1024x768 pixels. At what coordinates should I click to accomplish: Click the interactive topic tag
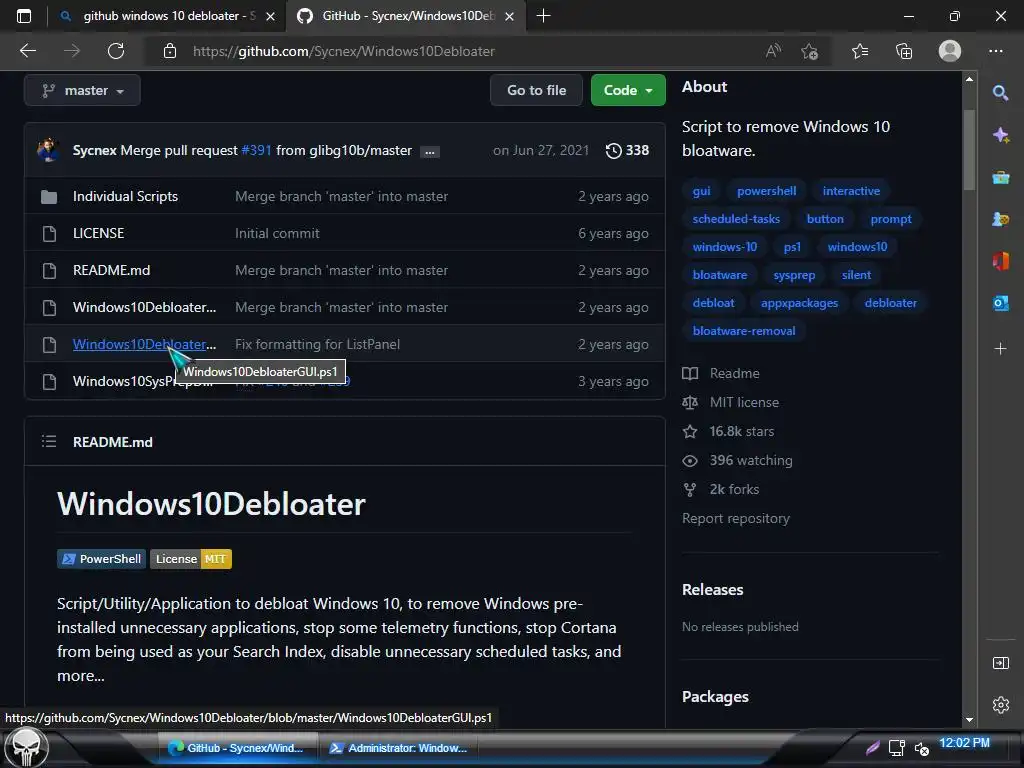(x=851, y=191)
